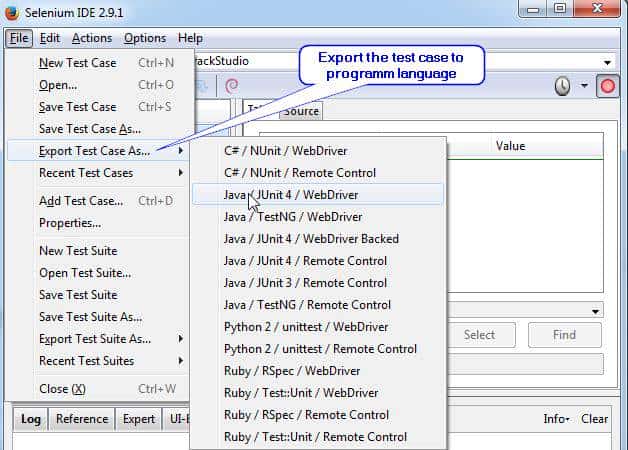Image resolution: width=628 pixels, height=450 pixels.
Task: Click Clear in the log panel
Action: click(594, 419)
